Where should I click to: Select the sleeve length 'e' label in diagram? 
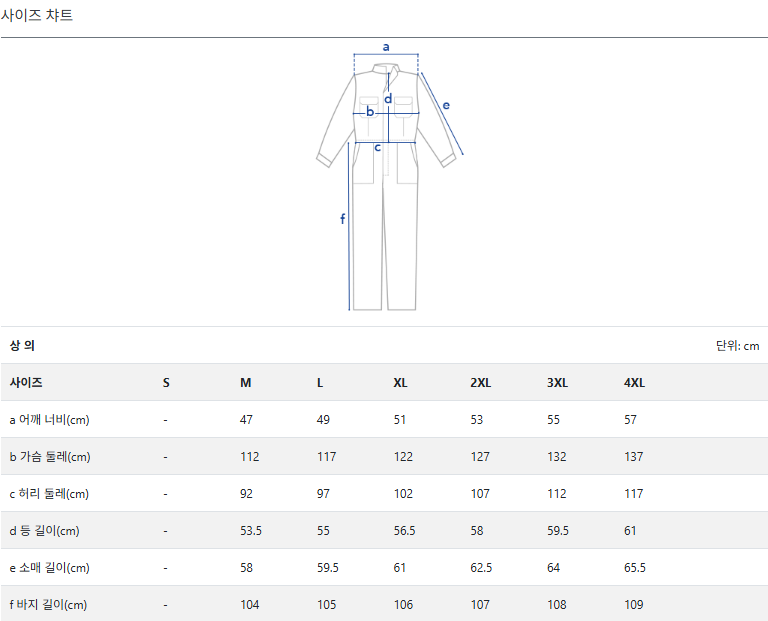446,105
